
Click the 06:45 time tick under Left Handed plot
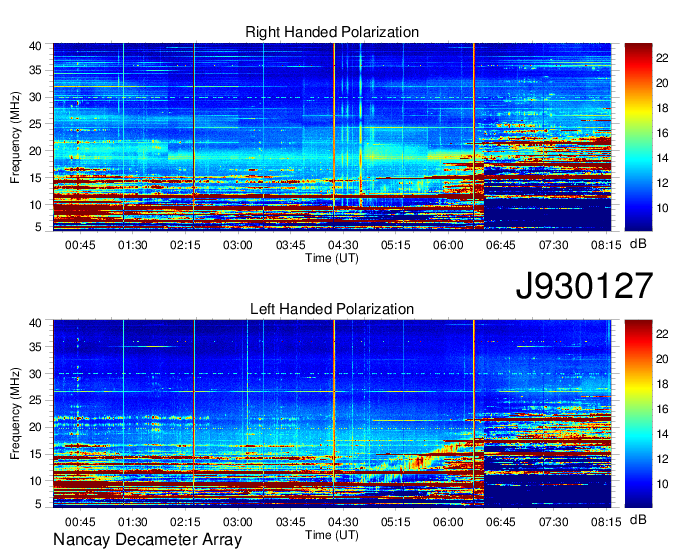tap(500, 522)
